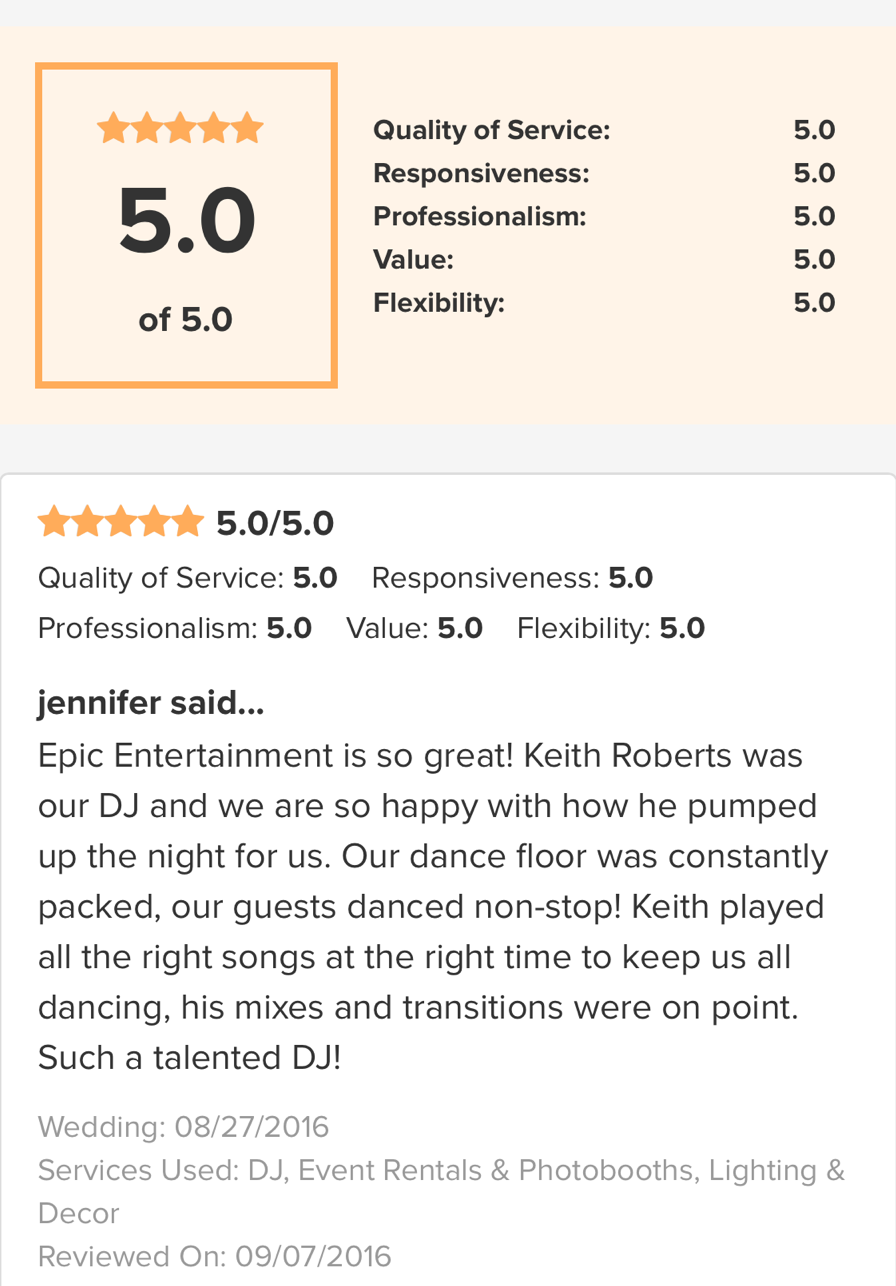Click the review's Responsiveness: 5.0 rating

512,578
